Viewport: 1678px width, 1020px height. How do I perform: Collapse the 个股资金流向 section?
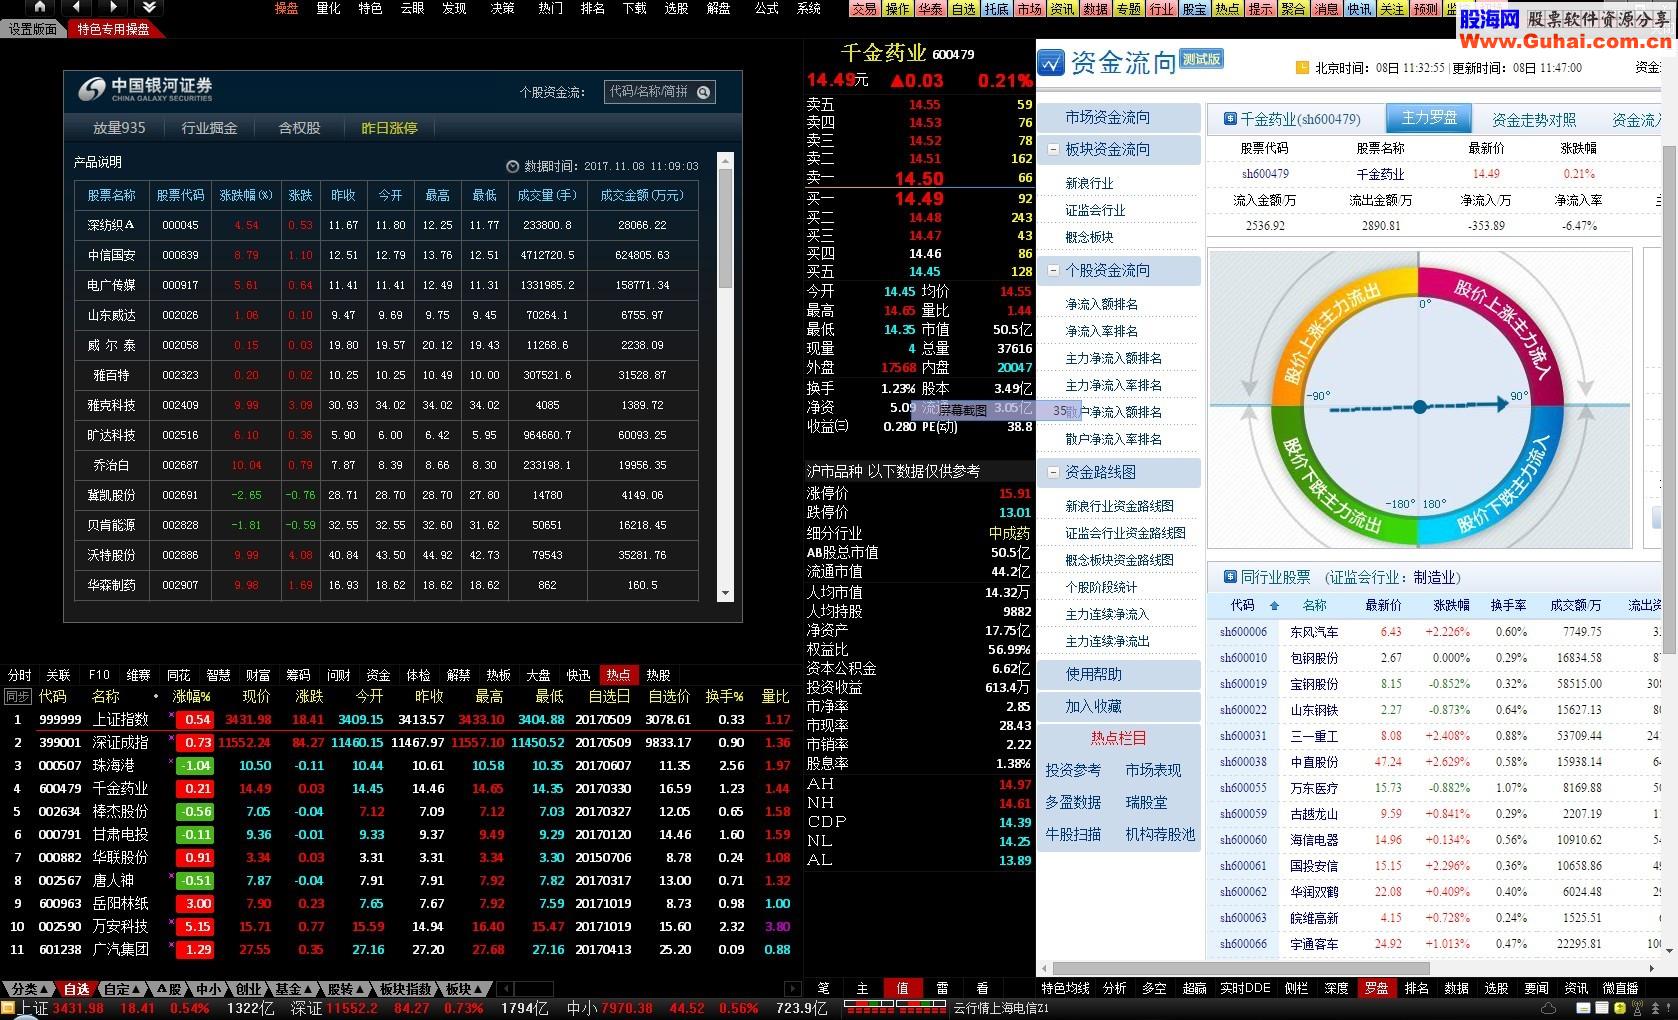point(1053,270)
